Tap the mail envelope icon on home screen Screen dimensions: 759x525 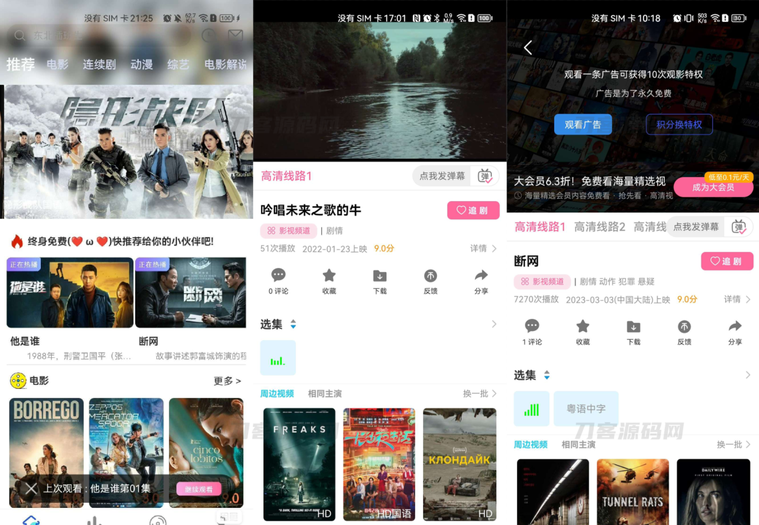pyautogui.click(x=235, y=35)
